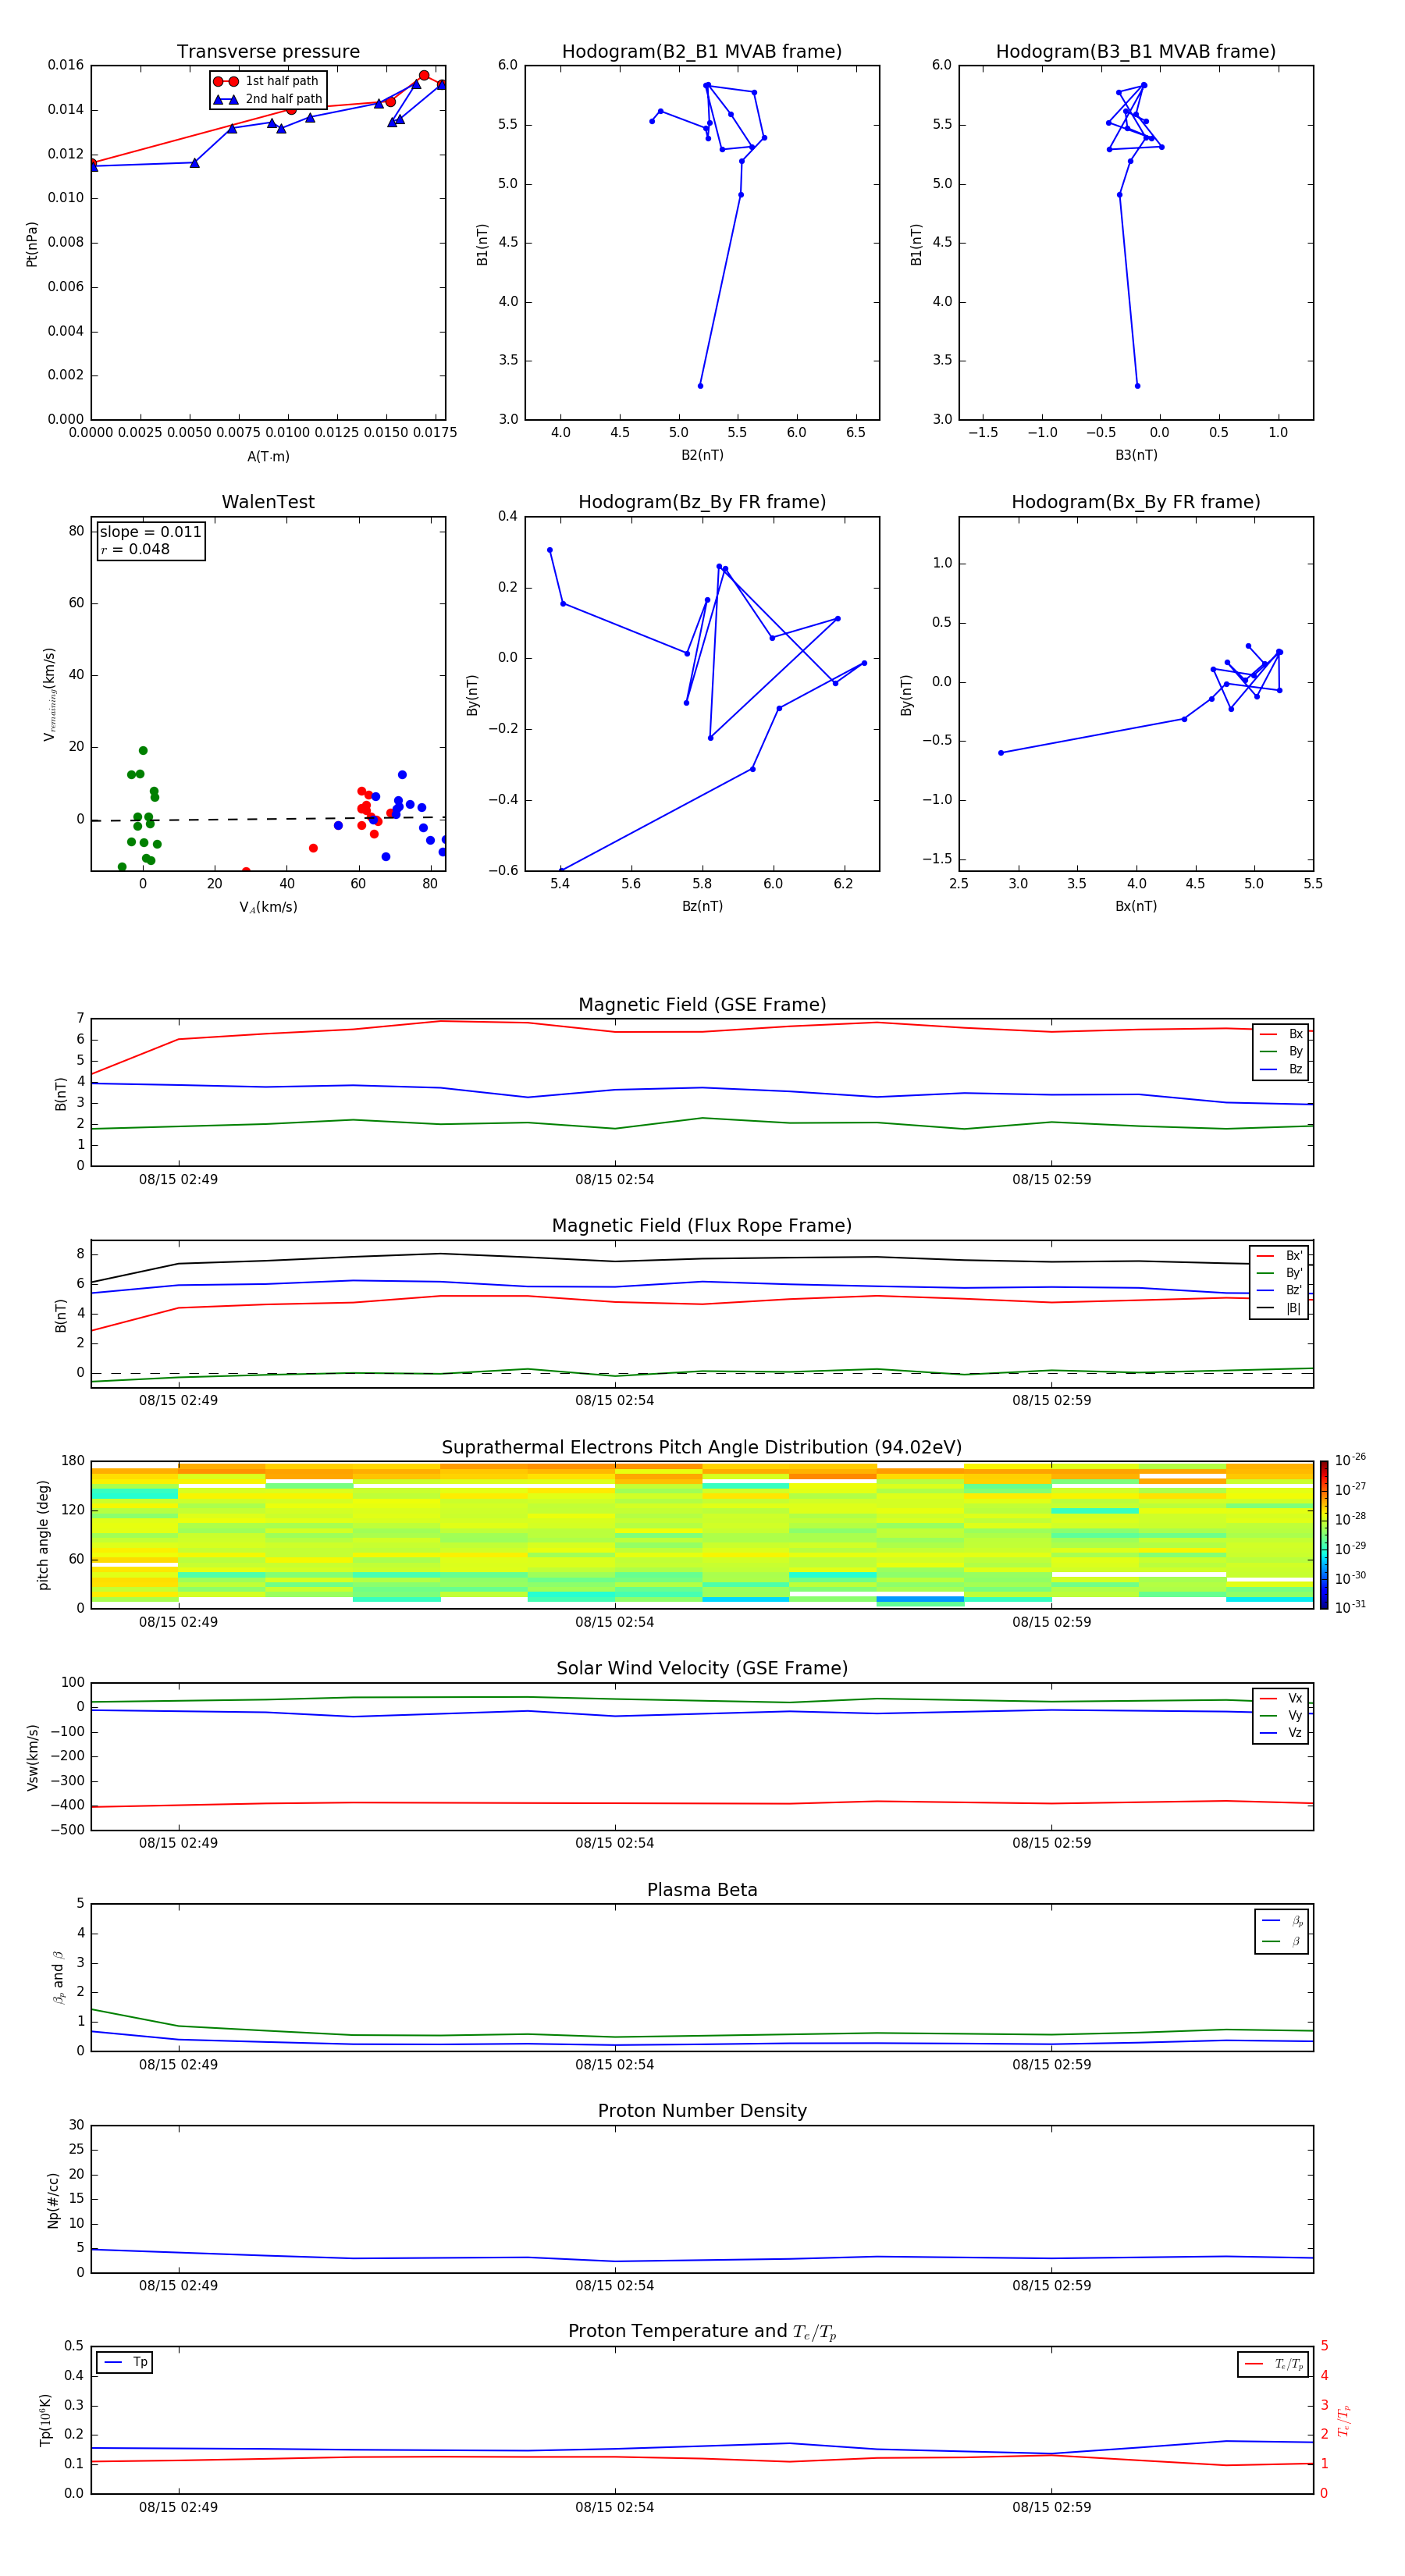Click the 'By' legend entry in GSE field plot
Image resolution: width=1405 pixels, height=2576 pixels.
pyautogui.click(x=1281, y=1051)
